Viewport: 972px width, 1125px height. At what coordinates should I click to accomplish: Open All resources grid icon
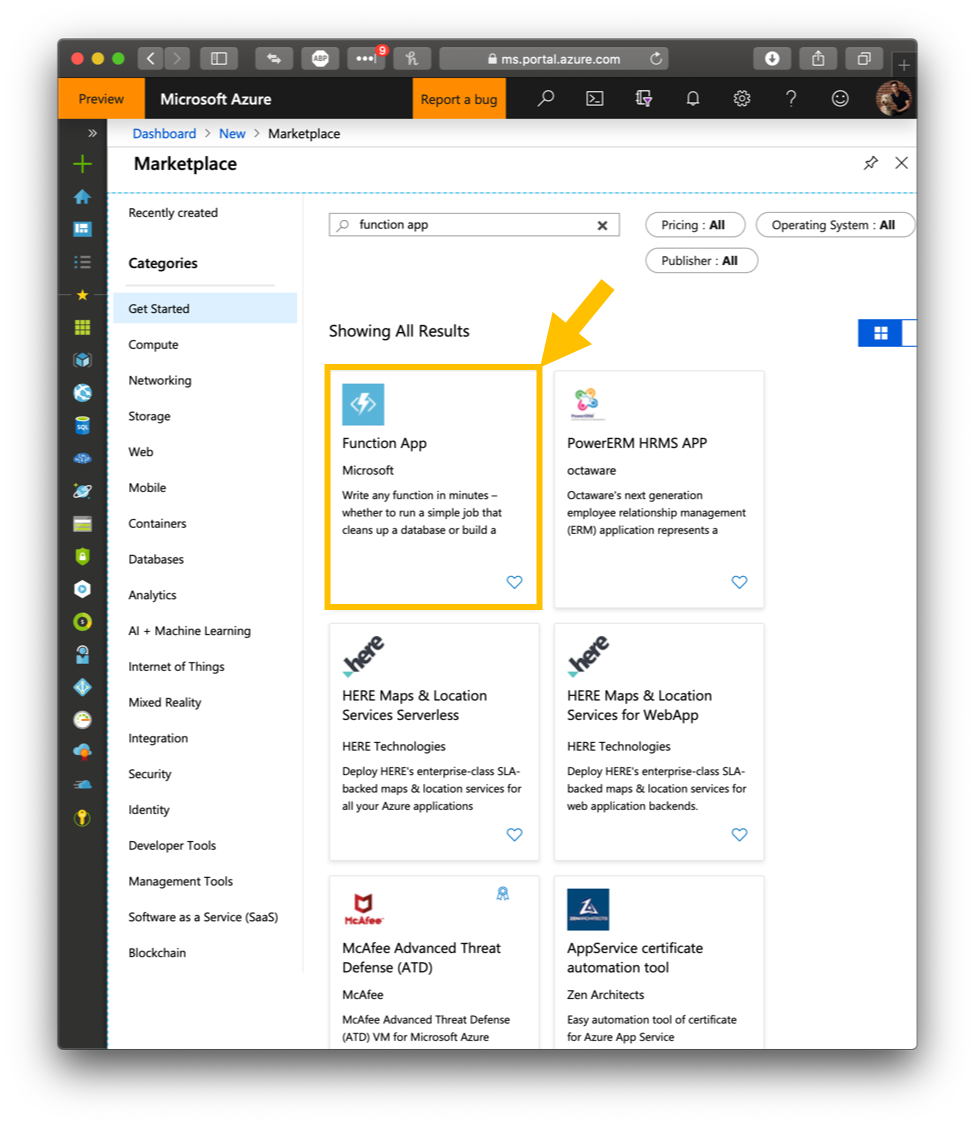(x=82, y=328)
